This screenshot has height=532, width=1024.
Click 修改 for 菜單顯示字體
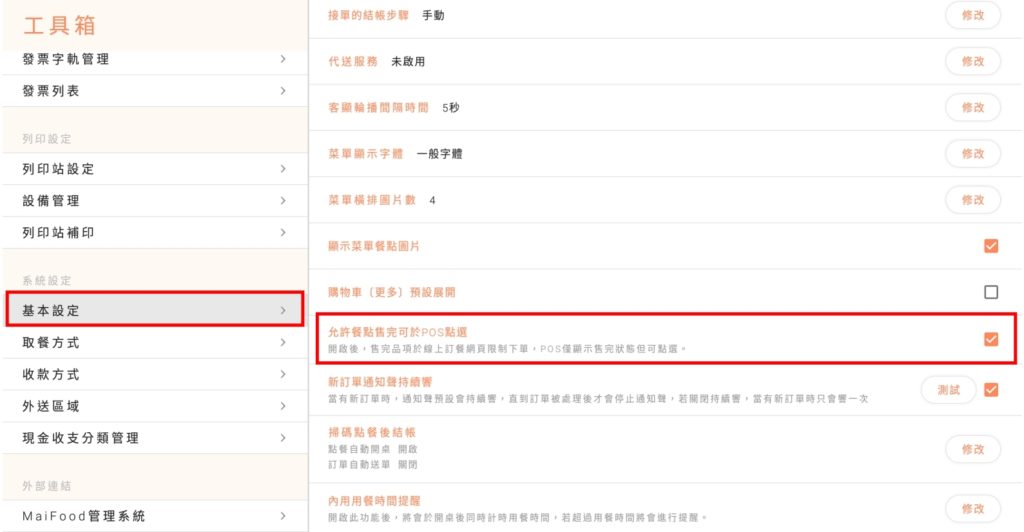[972, 154]
